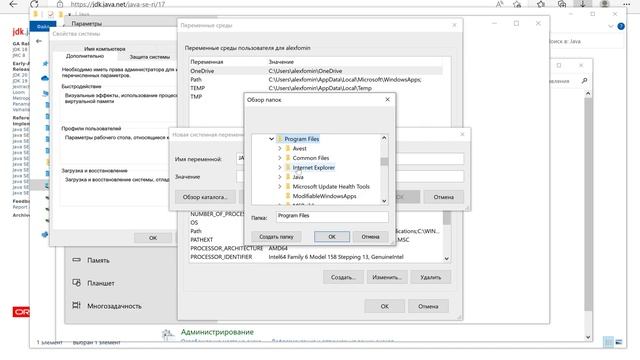Select the ModifiableWindowsApps folder

click(x=324, y=196)
